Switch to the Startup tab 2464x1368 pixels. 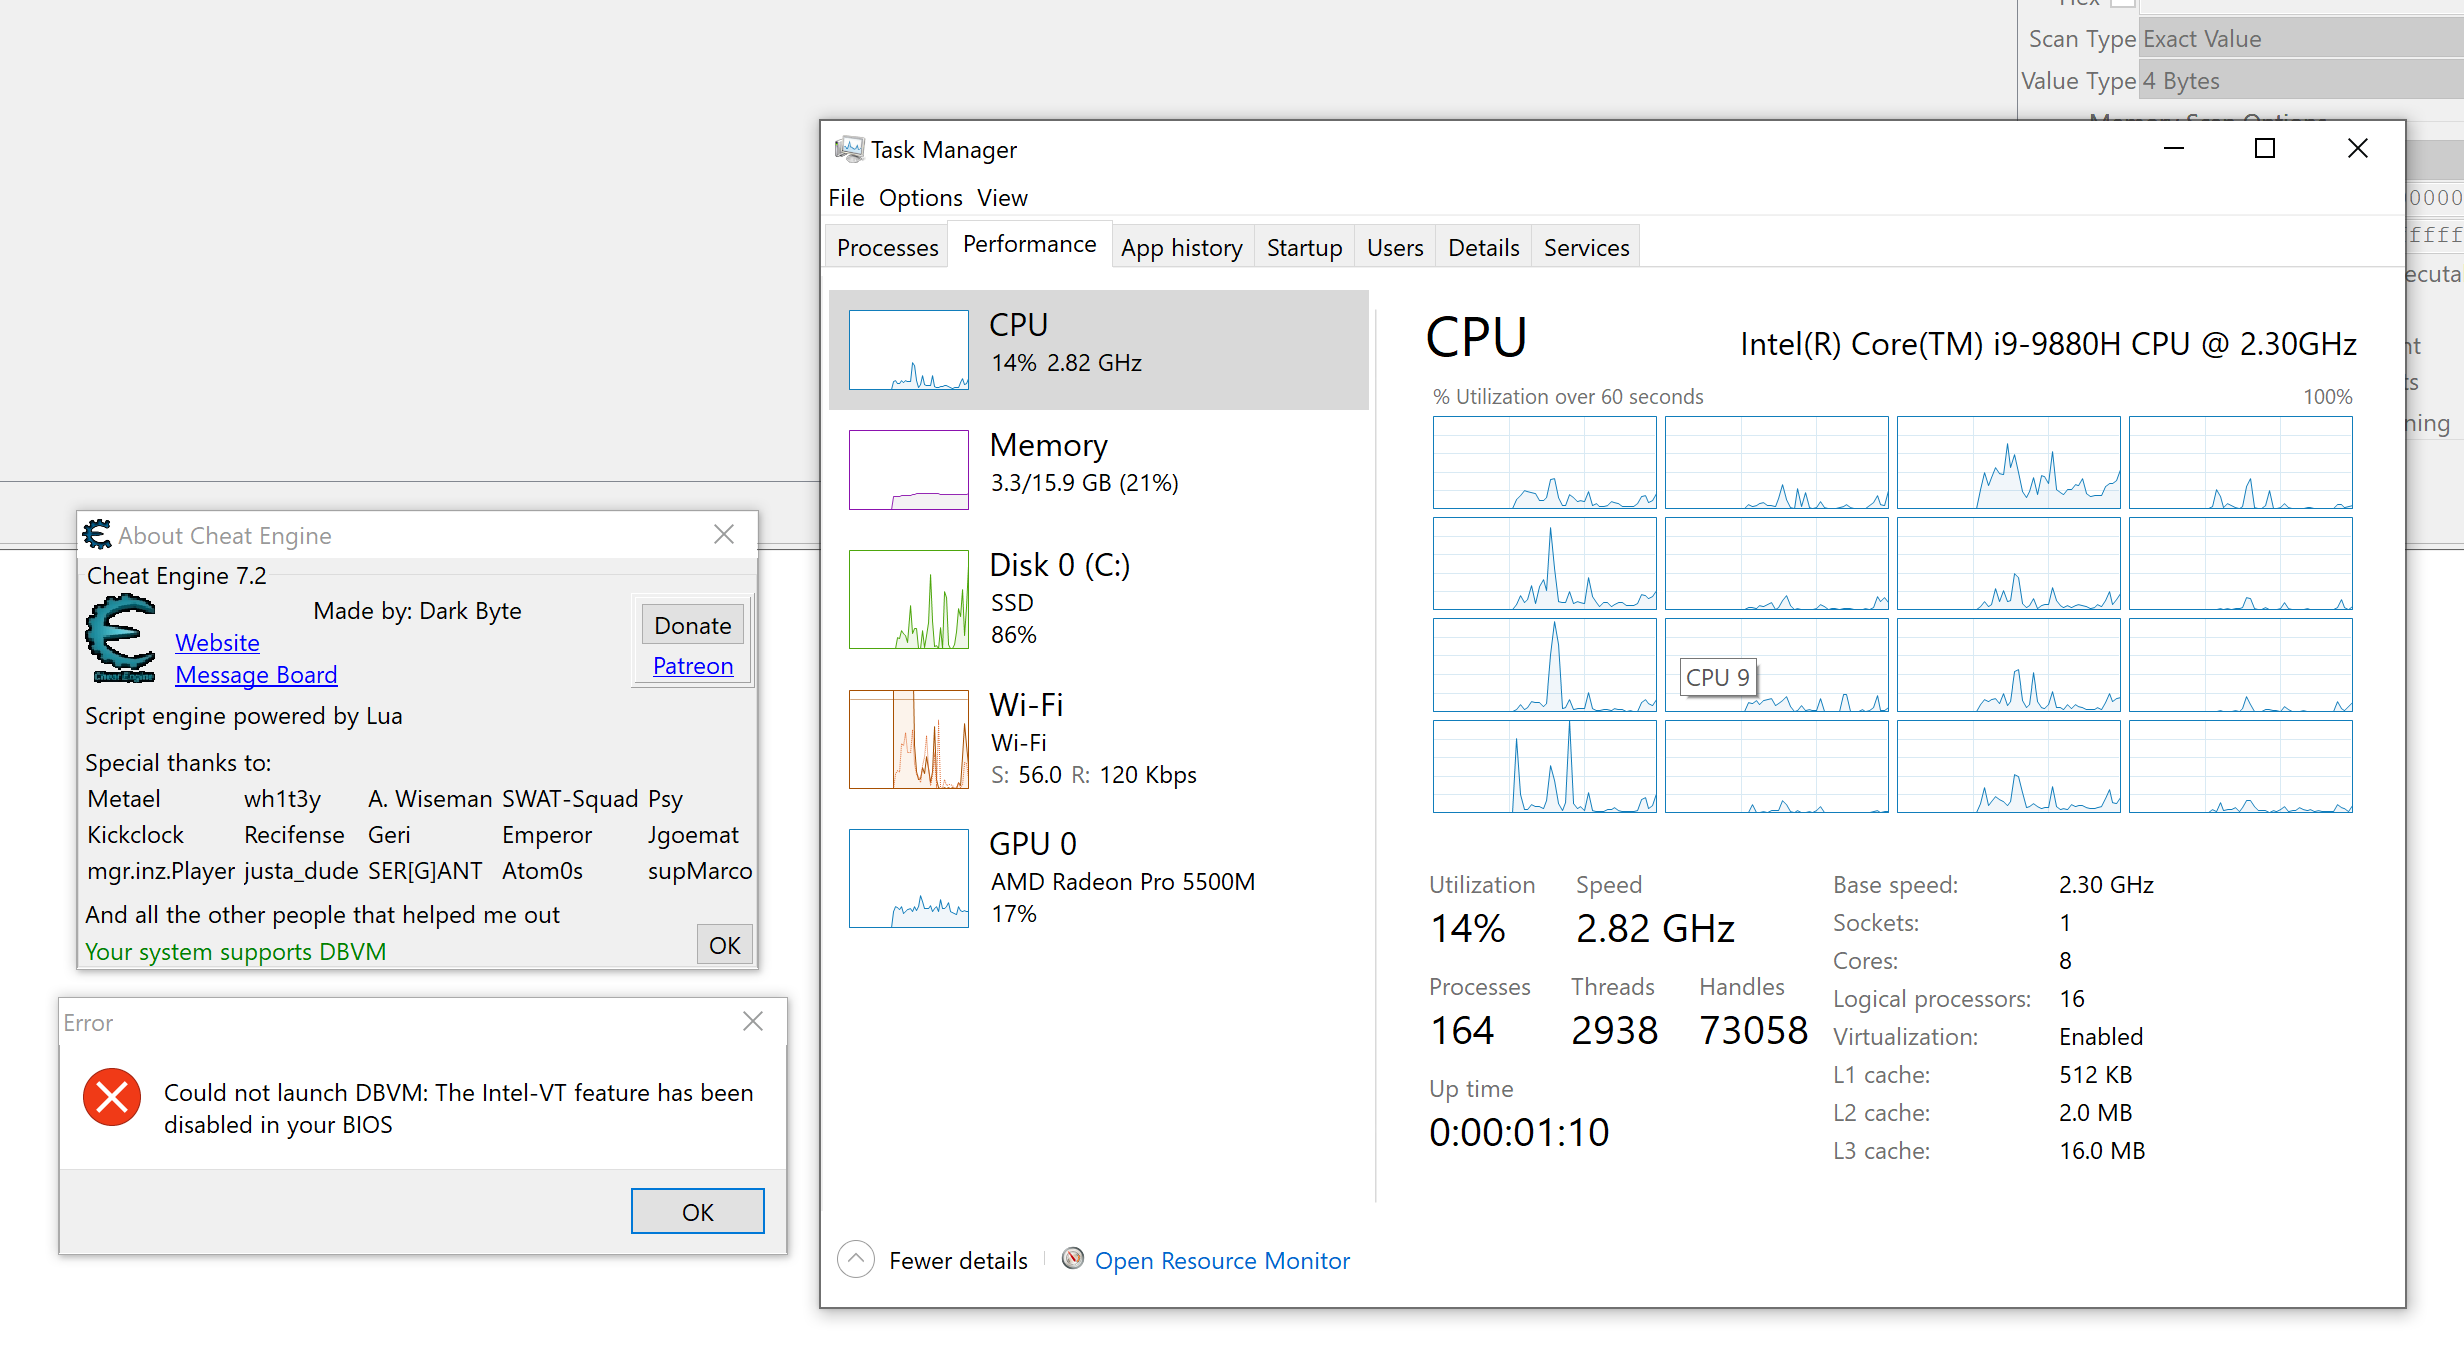click(1304, 247)
